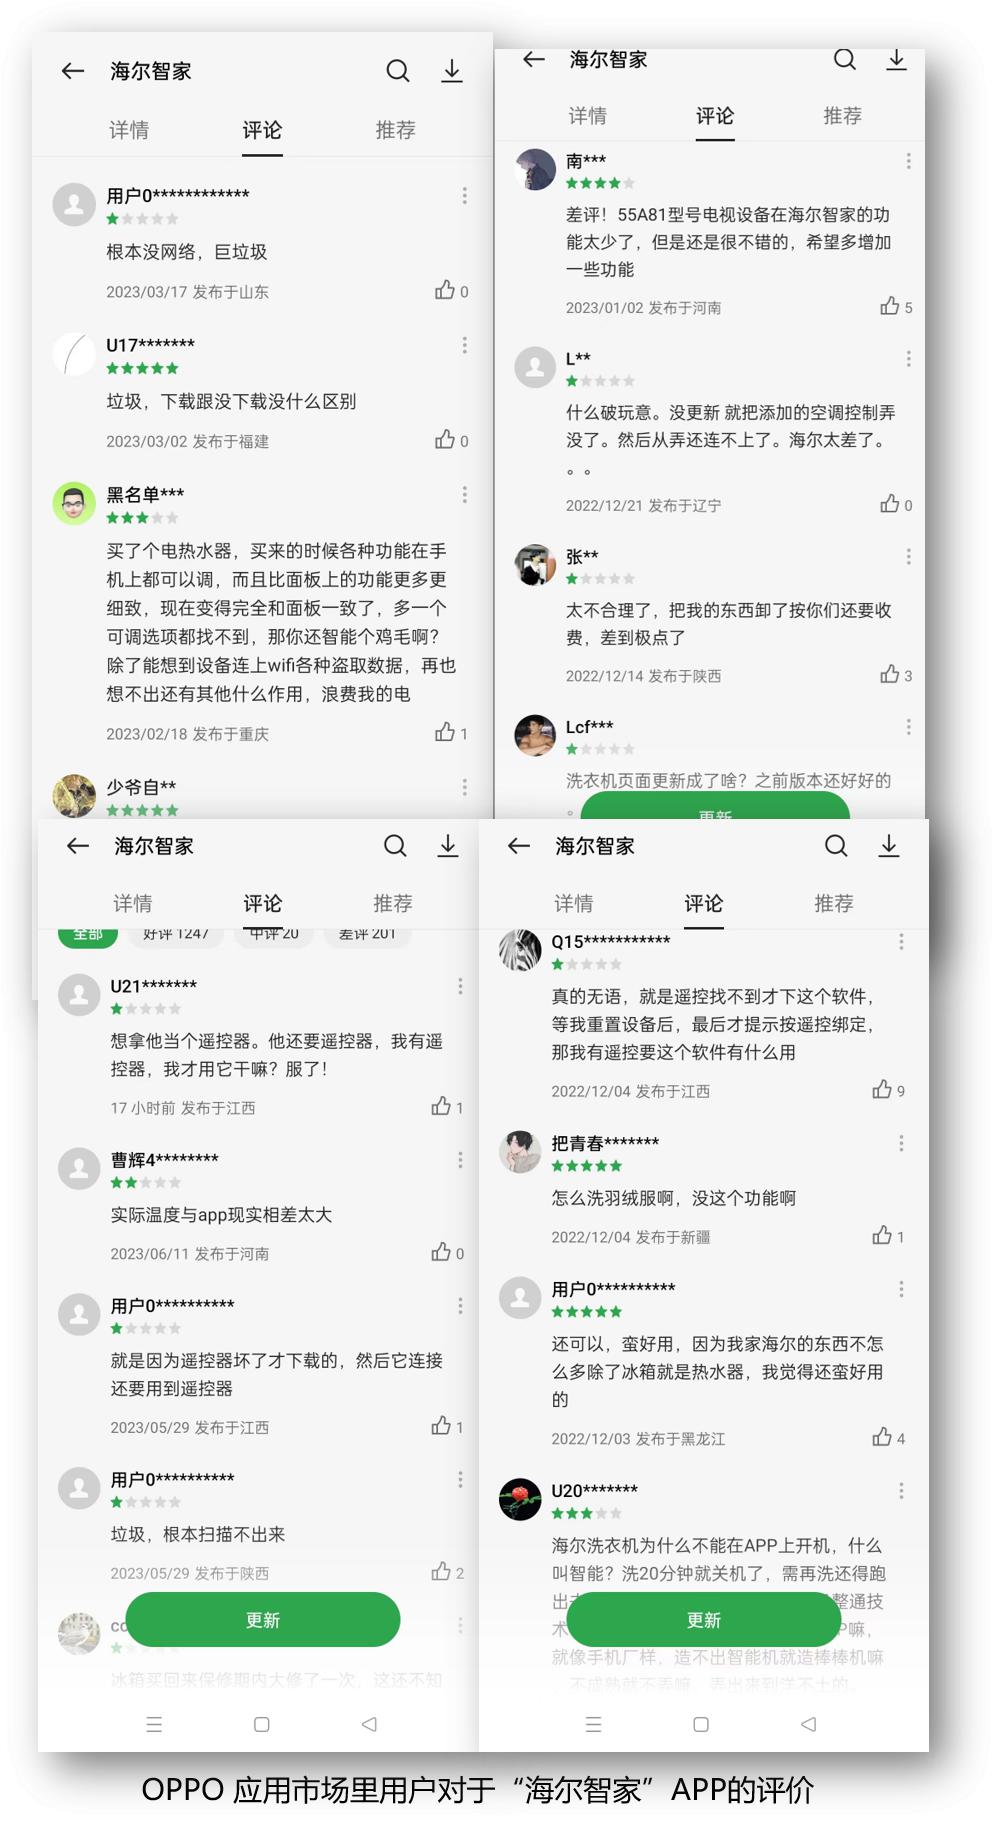Tap the back arrow in top-left panel
This screenshot has width=994, height=1825.
point(72,71)
